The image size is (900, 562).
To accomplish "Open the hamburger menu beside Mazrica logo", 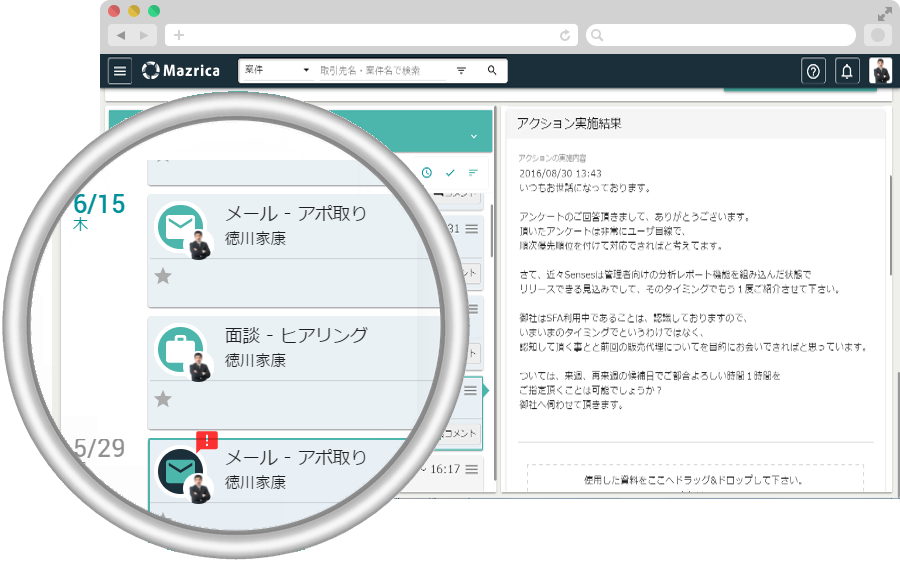I will pos(120,71).
